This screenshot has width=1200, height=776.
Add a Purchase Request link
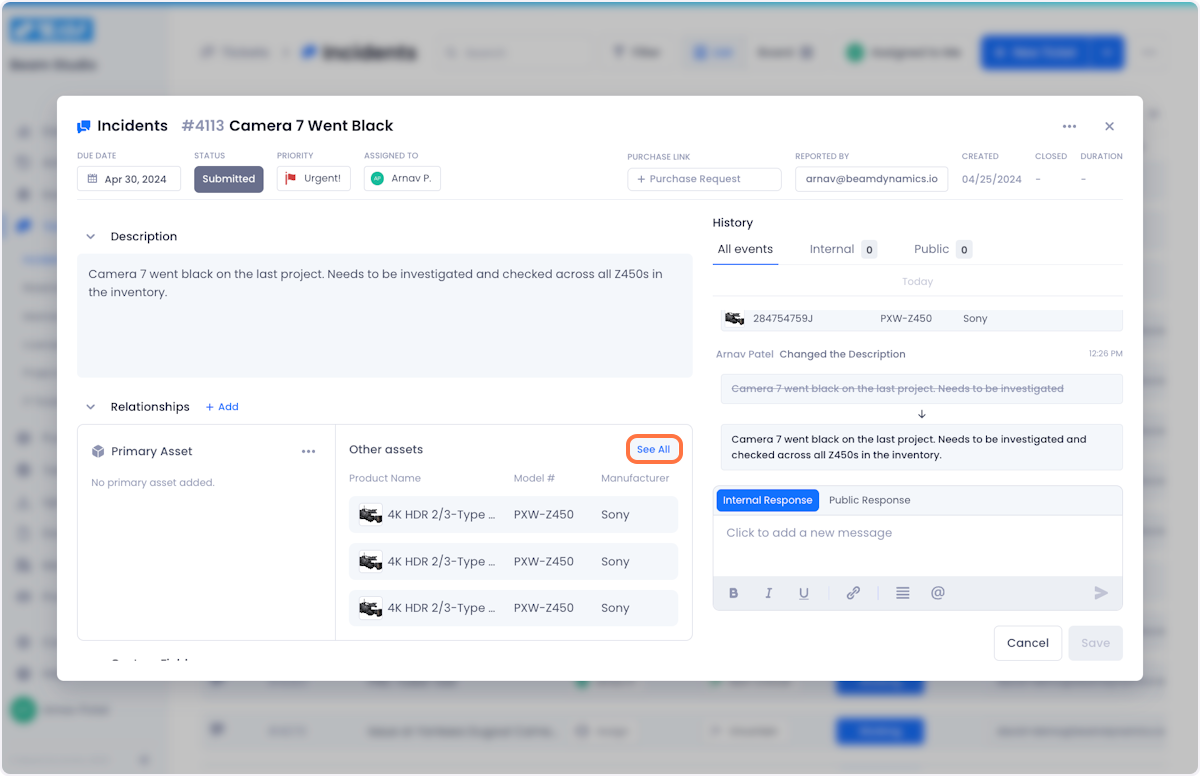coord(705,179)
